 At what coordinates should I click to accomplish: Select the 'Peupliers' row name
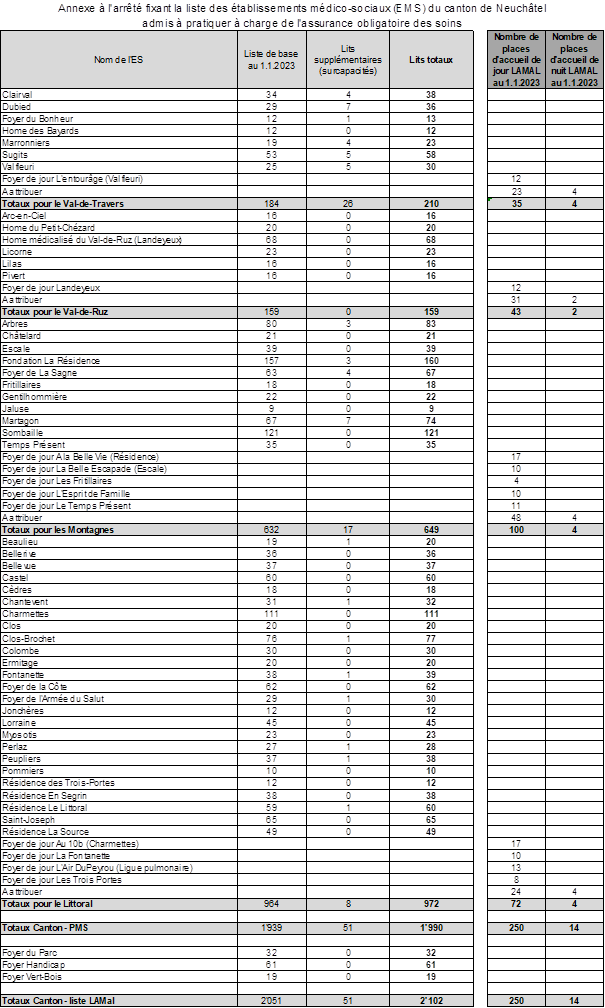point(21,759)
